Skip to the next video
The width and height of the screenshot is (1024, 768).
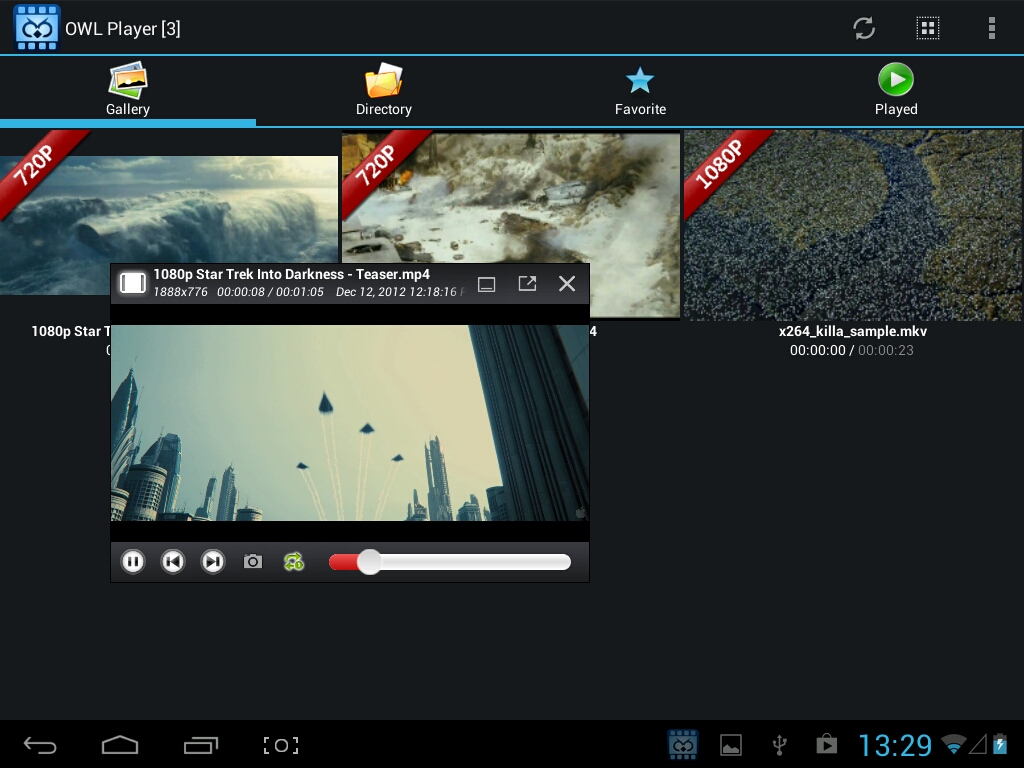[x=213, y=562]
